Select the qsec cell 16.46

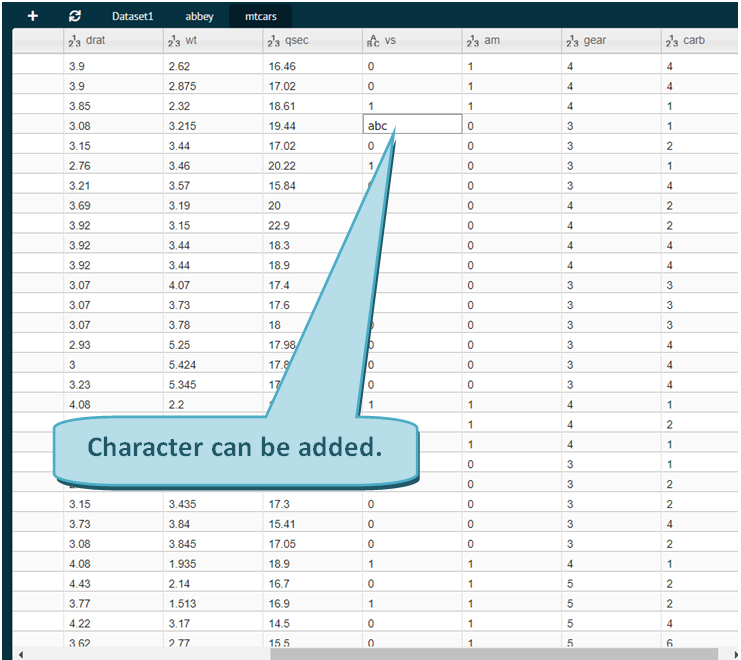point(313,66)
